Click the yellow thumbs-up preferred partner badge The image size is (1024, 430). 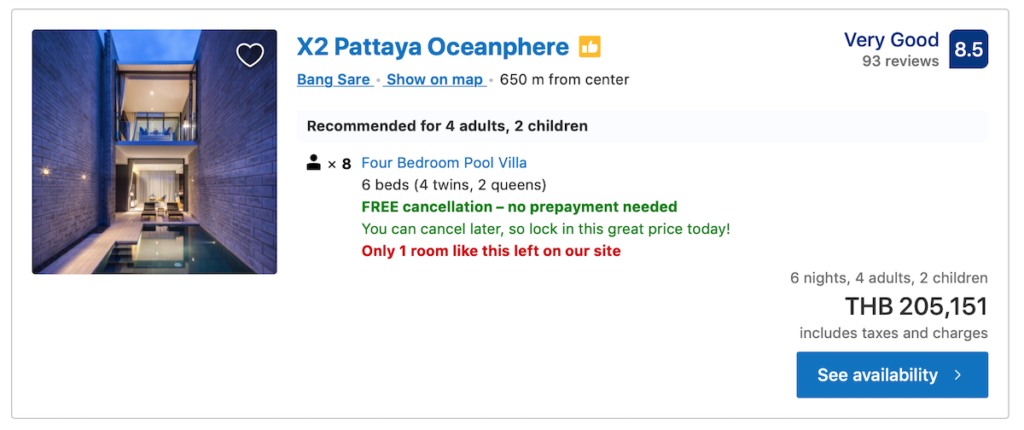[x=589, y=47]
